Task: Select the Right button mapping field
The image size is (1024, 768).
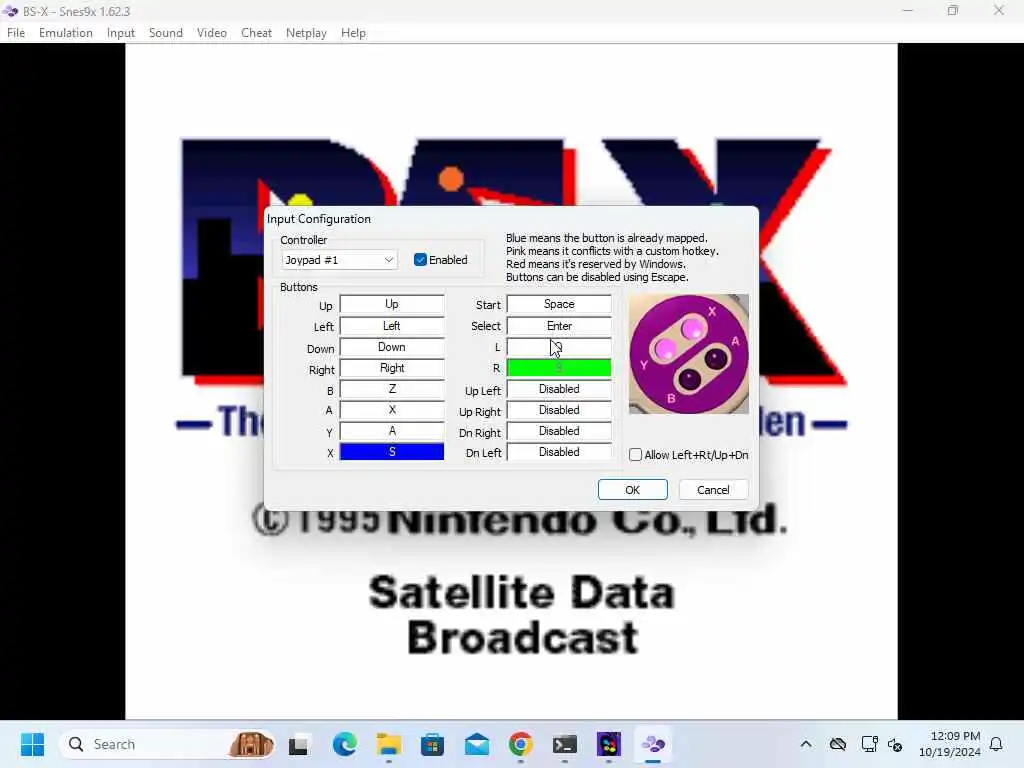Action: [392, 368]
